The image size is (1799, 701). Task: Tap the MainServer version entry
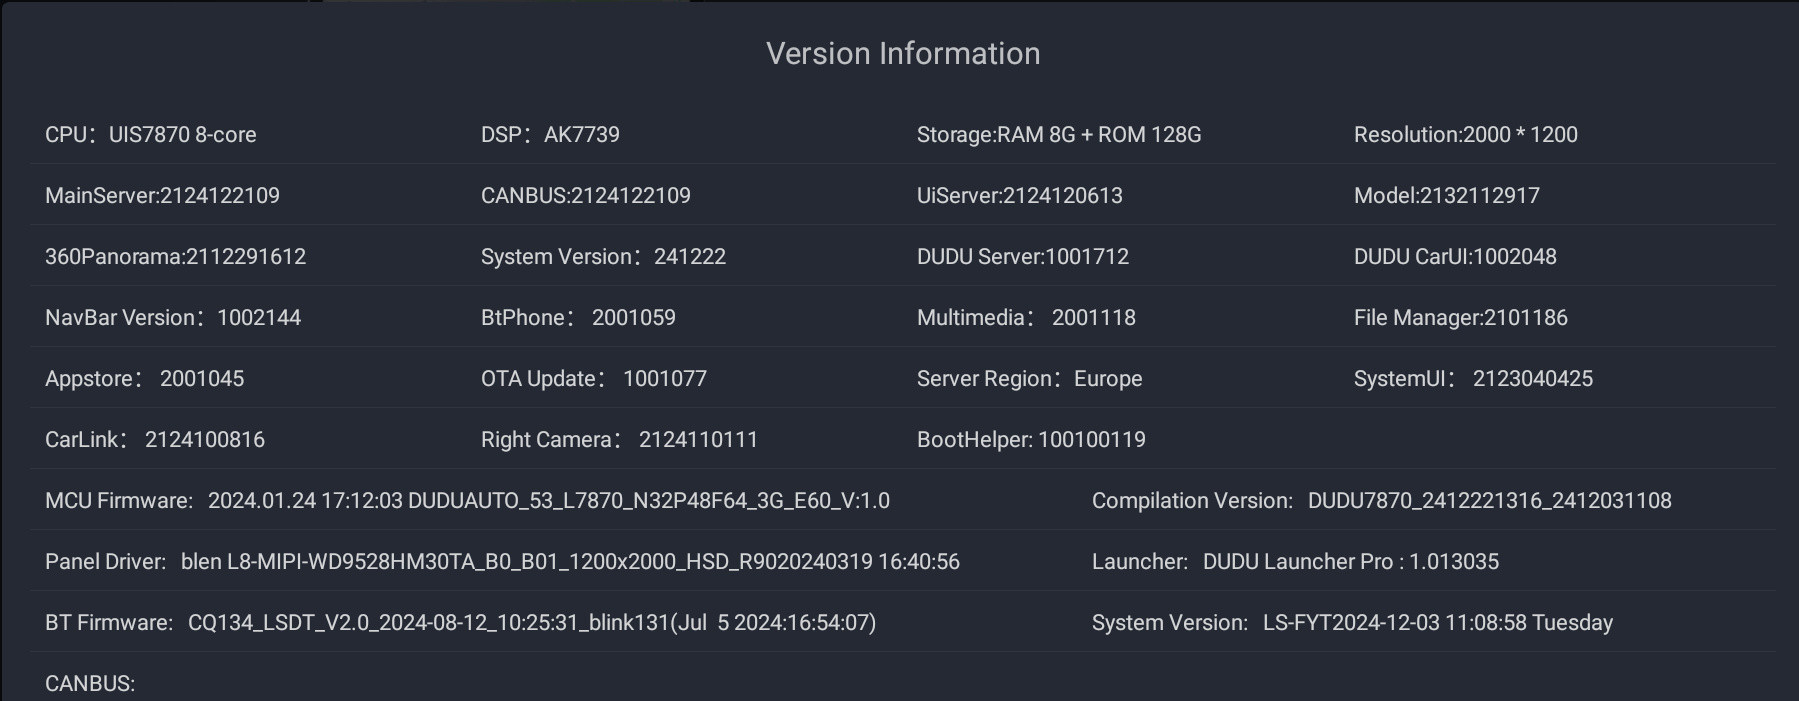point(162,196)
